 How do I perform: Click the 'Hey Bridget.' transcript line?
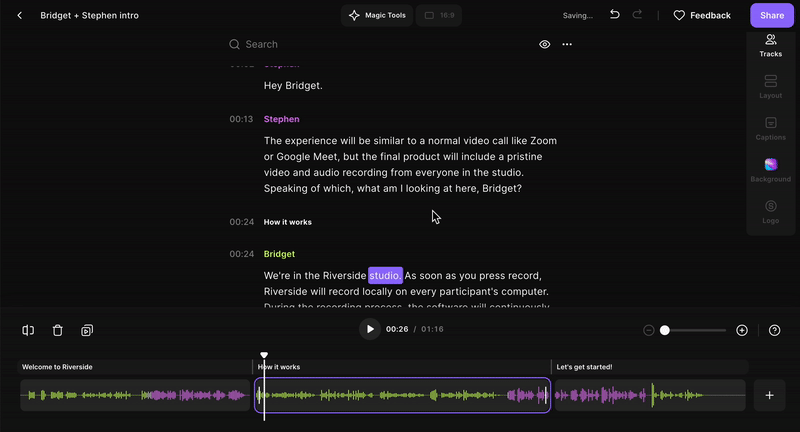(x=293, y=85)
